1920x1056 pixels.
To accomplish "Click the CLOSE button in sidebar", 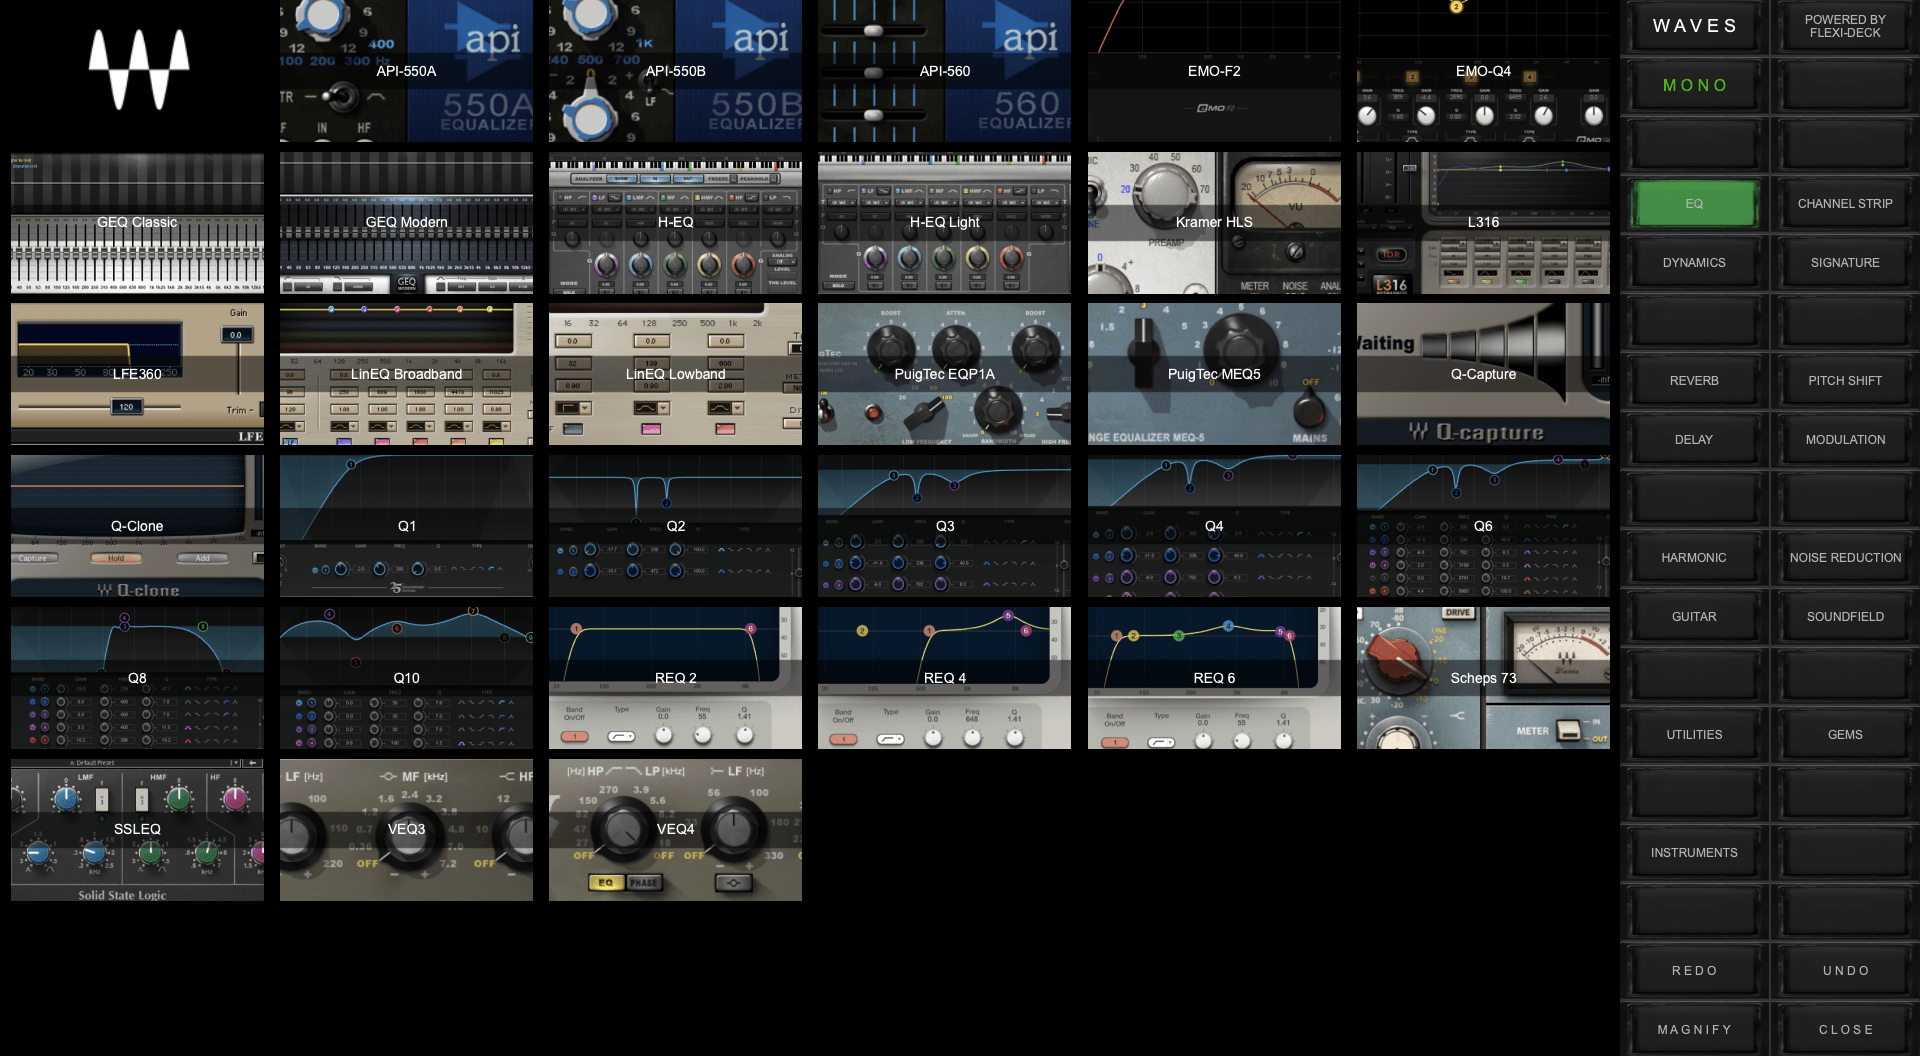I will (1845, 1030).
